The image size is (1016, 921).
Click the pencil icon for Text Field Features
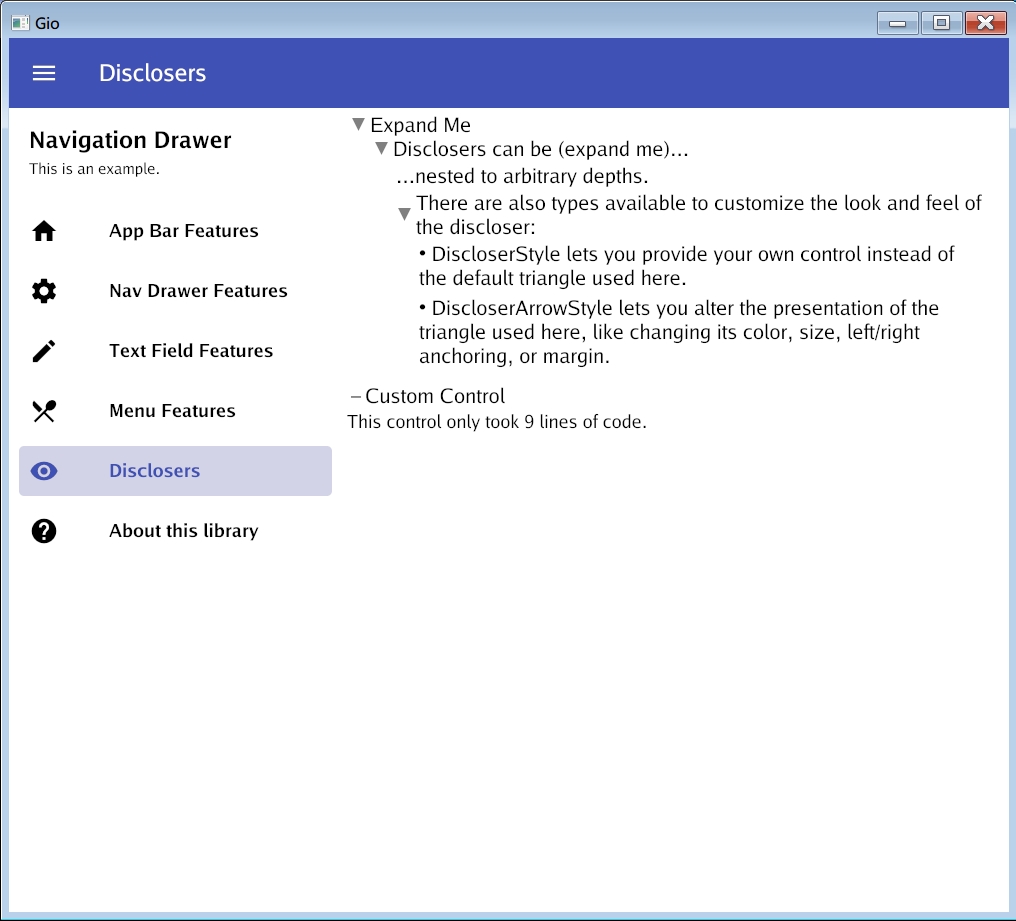pyautogui.click(x=44, y=351)
